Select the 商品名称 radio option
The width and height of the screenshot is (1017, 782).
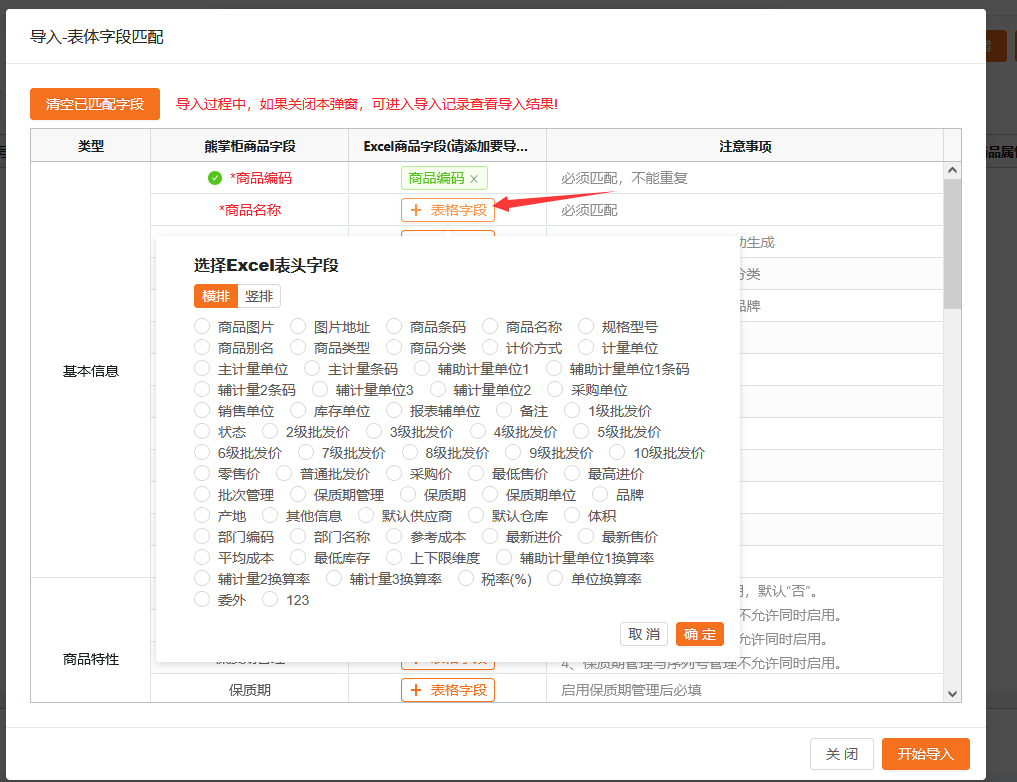[x=490, y=327]
